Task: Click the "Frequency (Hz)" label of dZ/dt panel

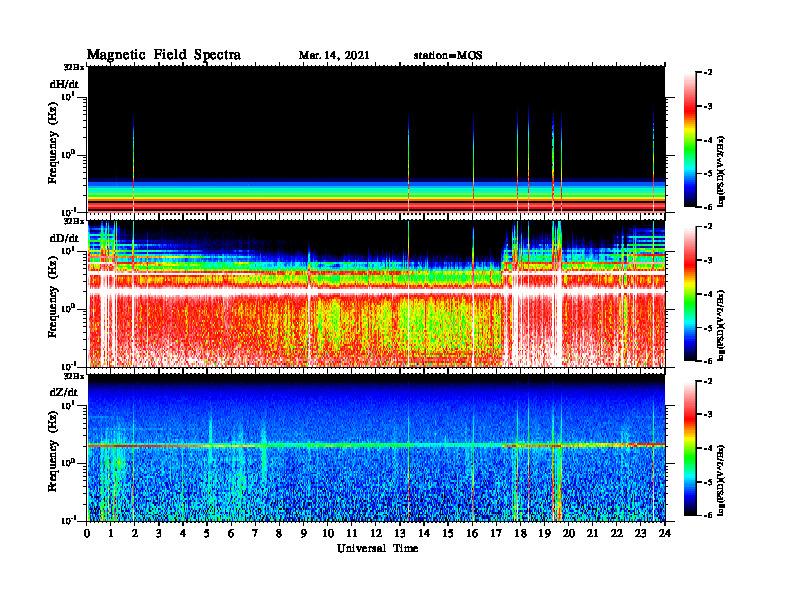Action: click(53, 451)
